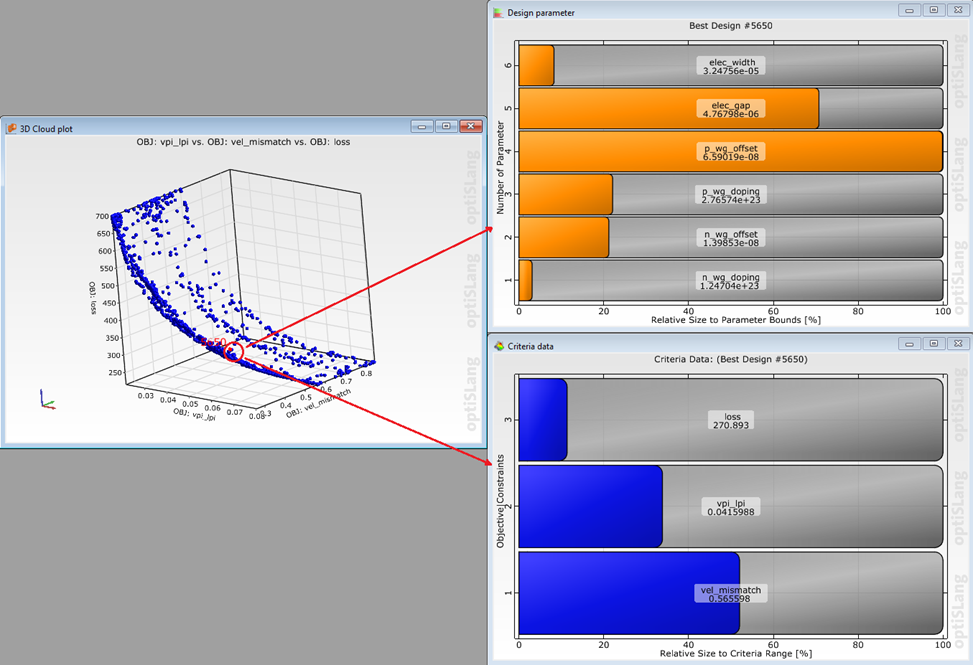Click the XYZ axis orientation triad
The height and width of the screenshot is (665, 973).
point(46,399)
